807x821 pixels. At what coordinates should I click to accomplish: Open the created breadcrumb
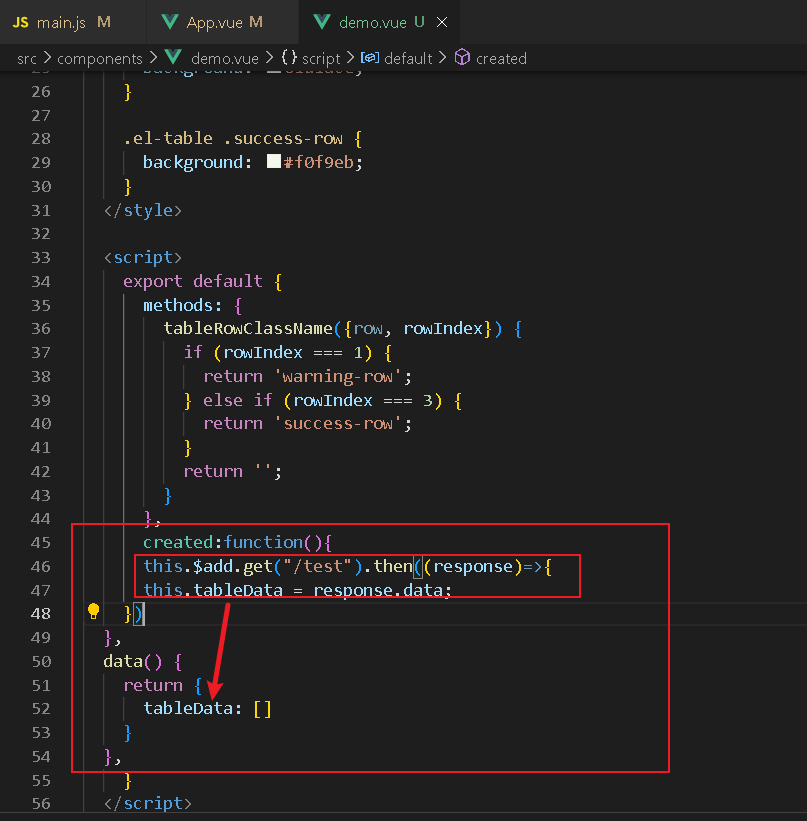[x=501, y=59]
